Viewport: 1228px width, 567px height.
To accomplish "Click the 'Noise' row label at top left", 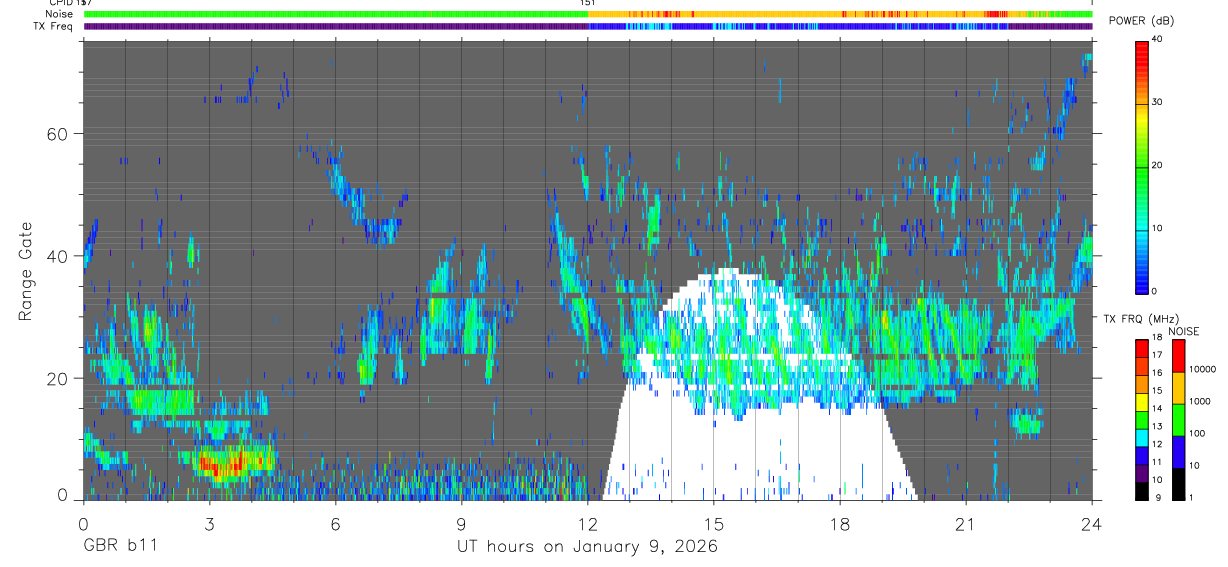I will 59,14.
